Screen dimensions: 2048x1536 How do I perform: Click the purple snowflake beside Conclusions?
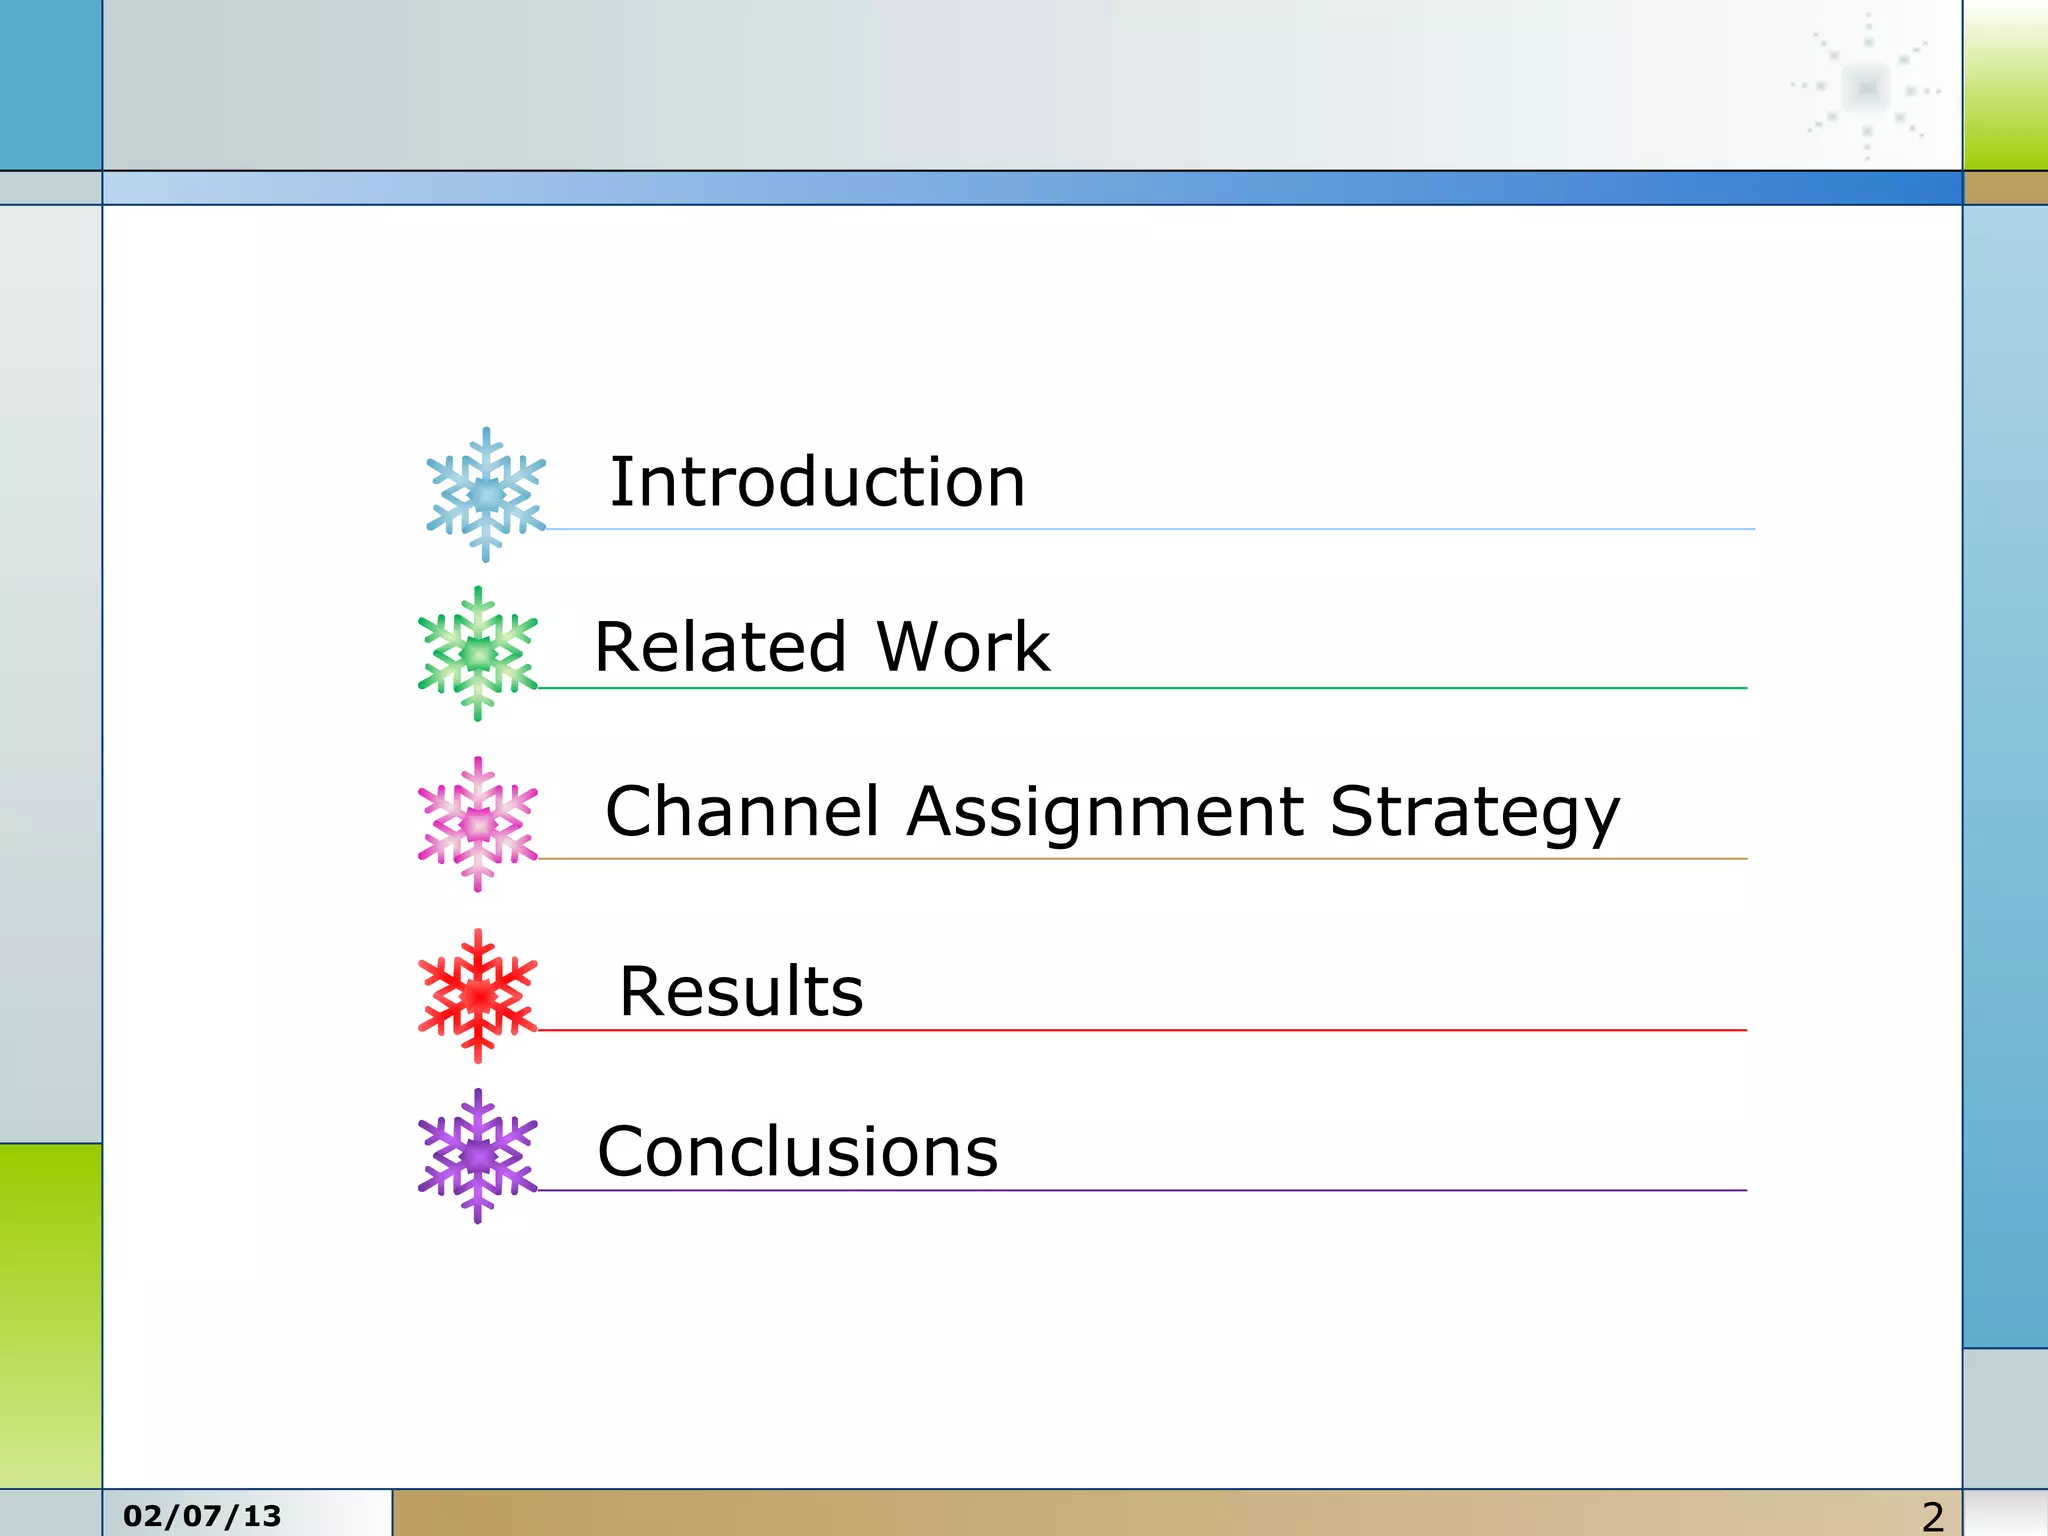tap(478, 1155)
